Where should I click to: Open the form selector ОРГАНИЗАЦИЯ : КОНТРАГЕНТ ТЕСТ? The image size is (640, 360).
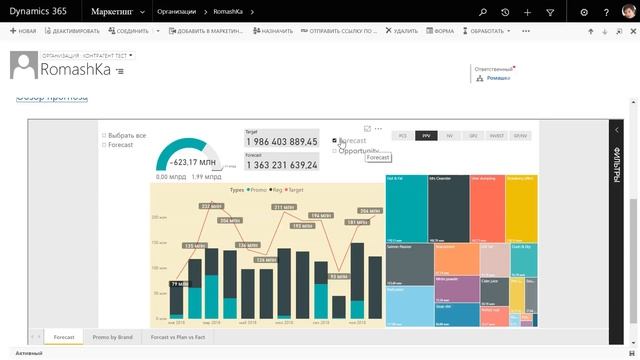[x=87, y=56]
